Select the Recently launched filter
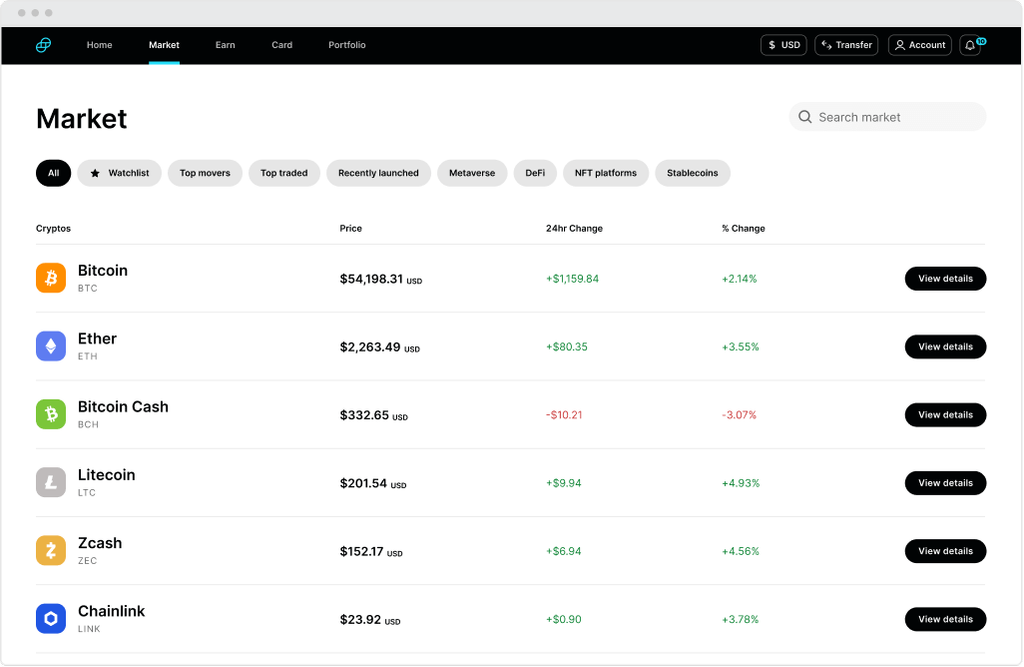The image size is (1024, 667). click(379, 173)
